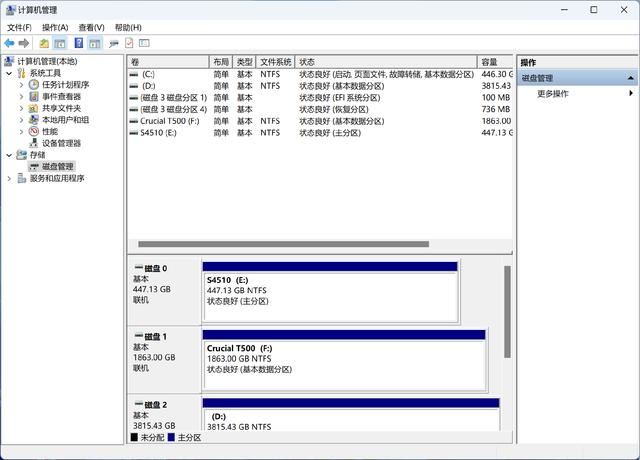Select 设备管理器 in the sidebar
This screenshot has height=460, width=640.
61,143
